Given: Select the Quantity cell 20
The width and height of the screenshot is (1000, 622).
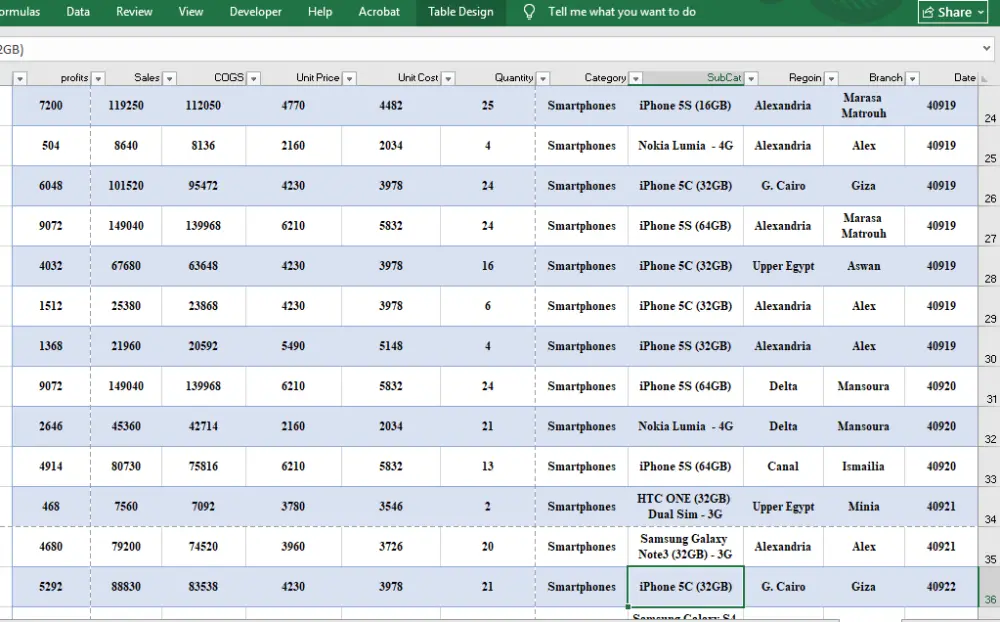Looking at the screenshot, I should [488, 547].
